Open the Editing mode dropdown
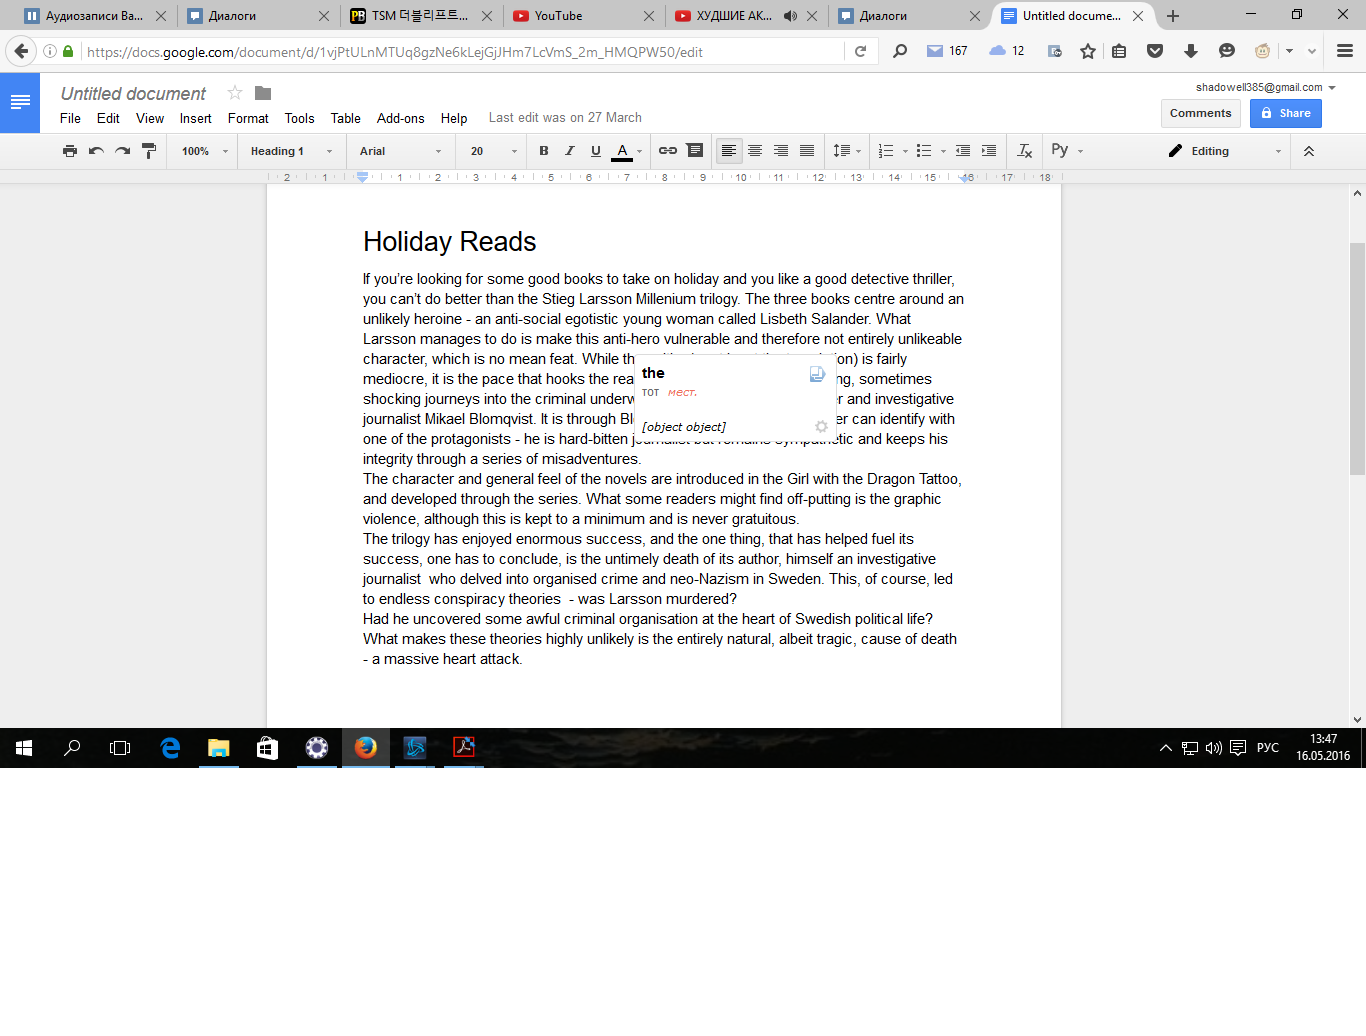1366x1036 pixels. click(1225, 151)
